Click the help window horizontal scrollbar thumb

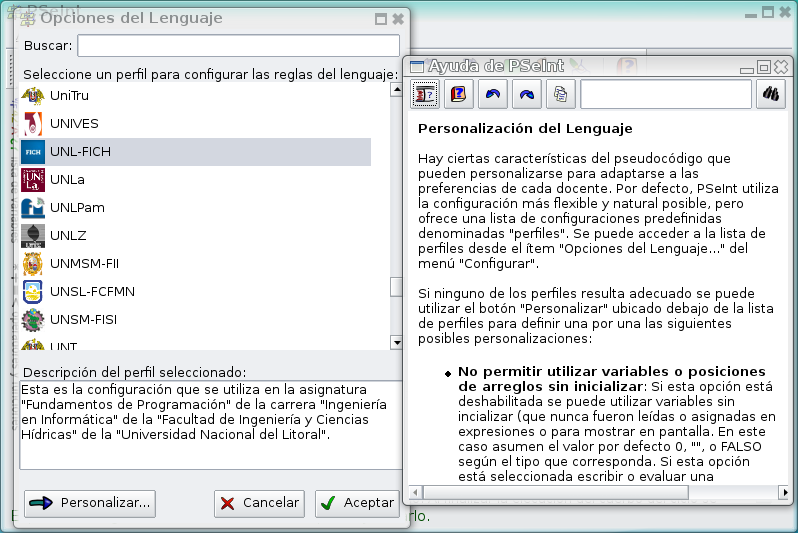pos(556,492)
